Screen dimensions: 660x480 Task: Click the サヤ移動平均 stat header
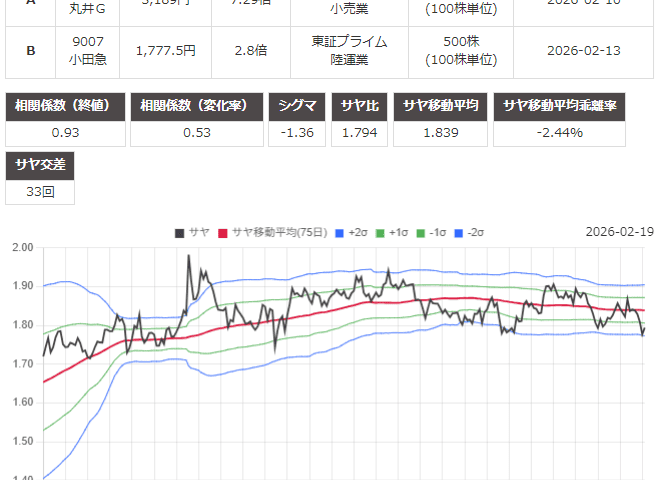[441, 107]
